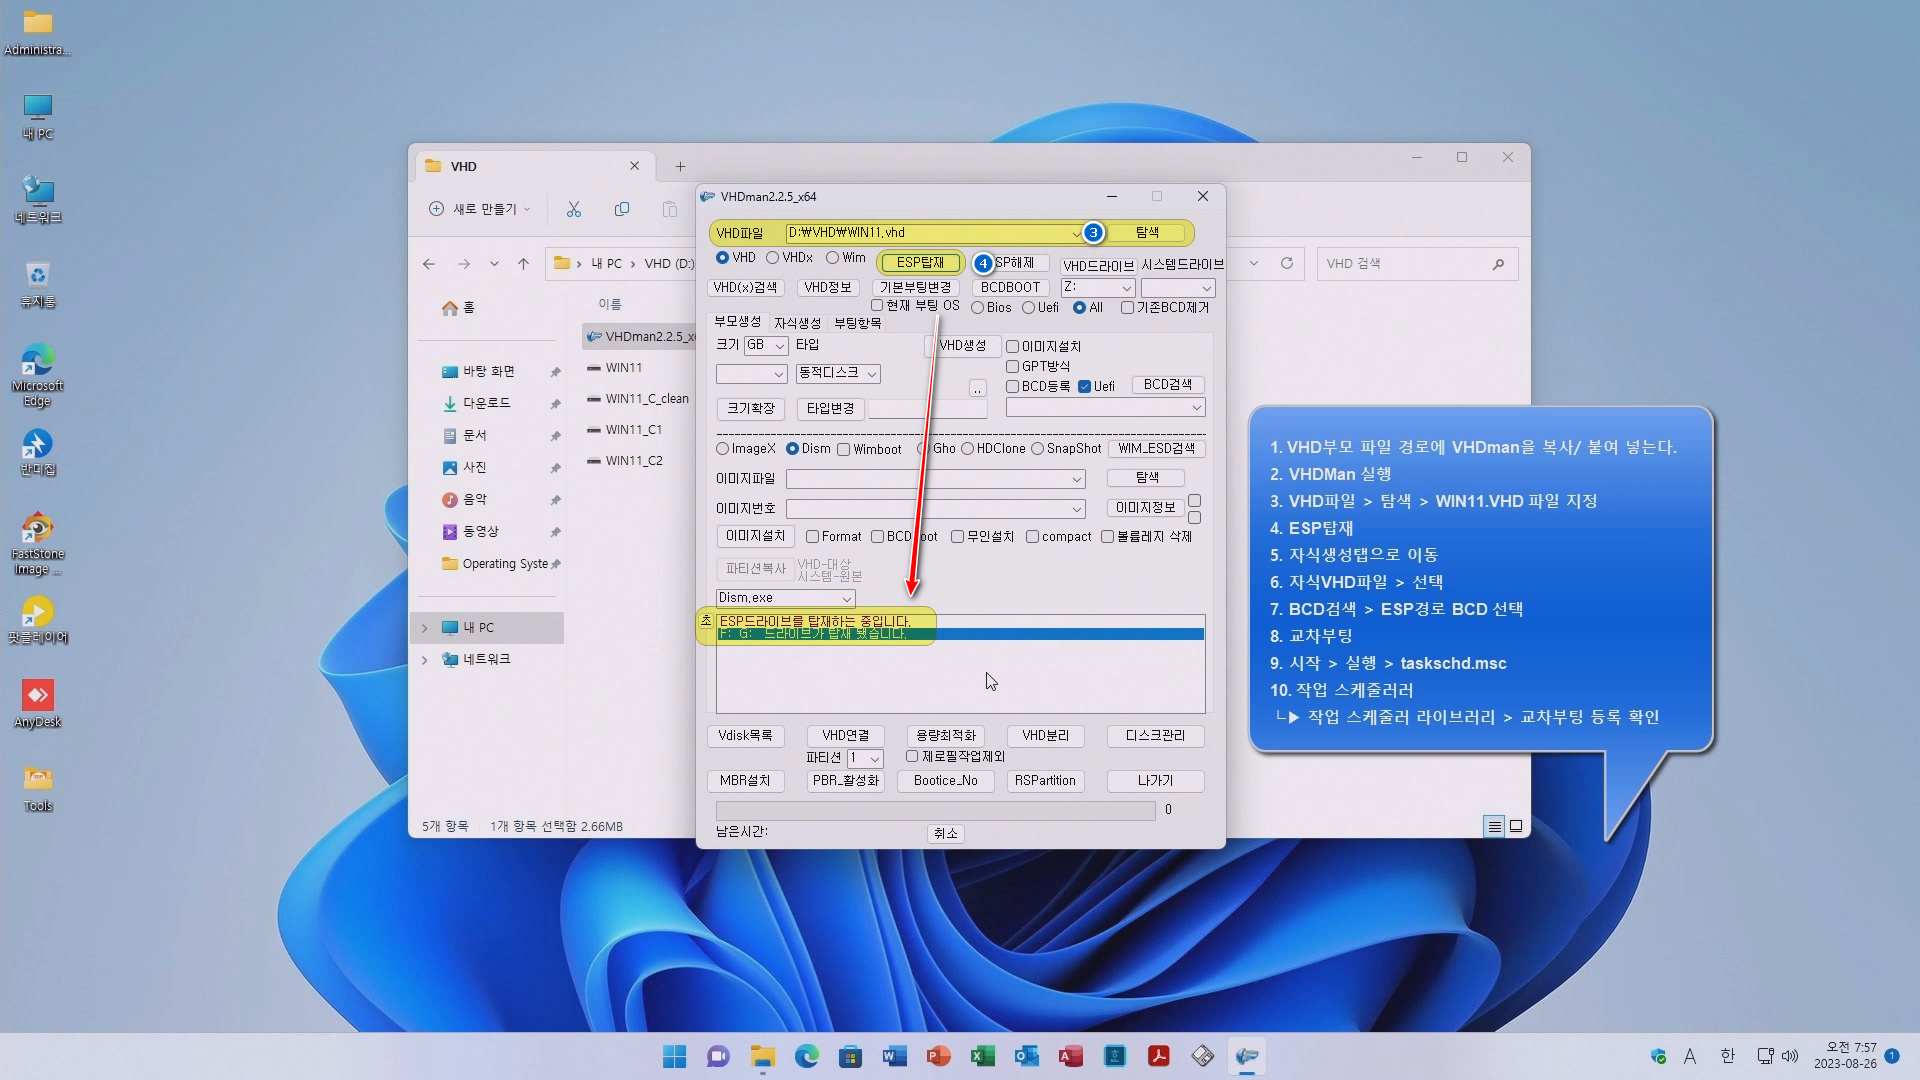Switch to the 자식생성 tab
The image size is (1920, 1080).
797,323
